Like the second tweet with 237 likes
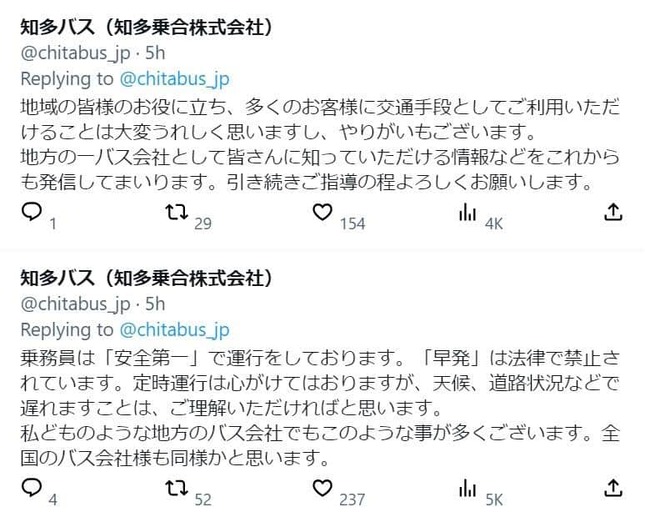The image size is (645, 517). click(x=322, y=488)
